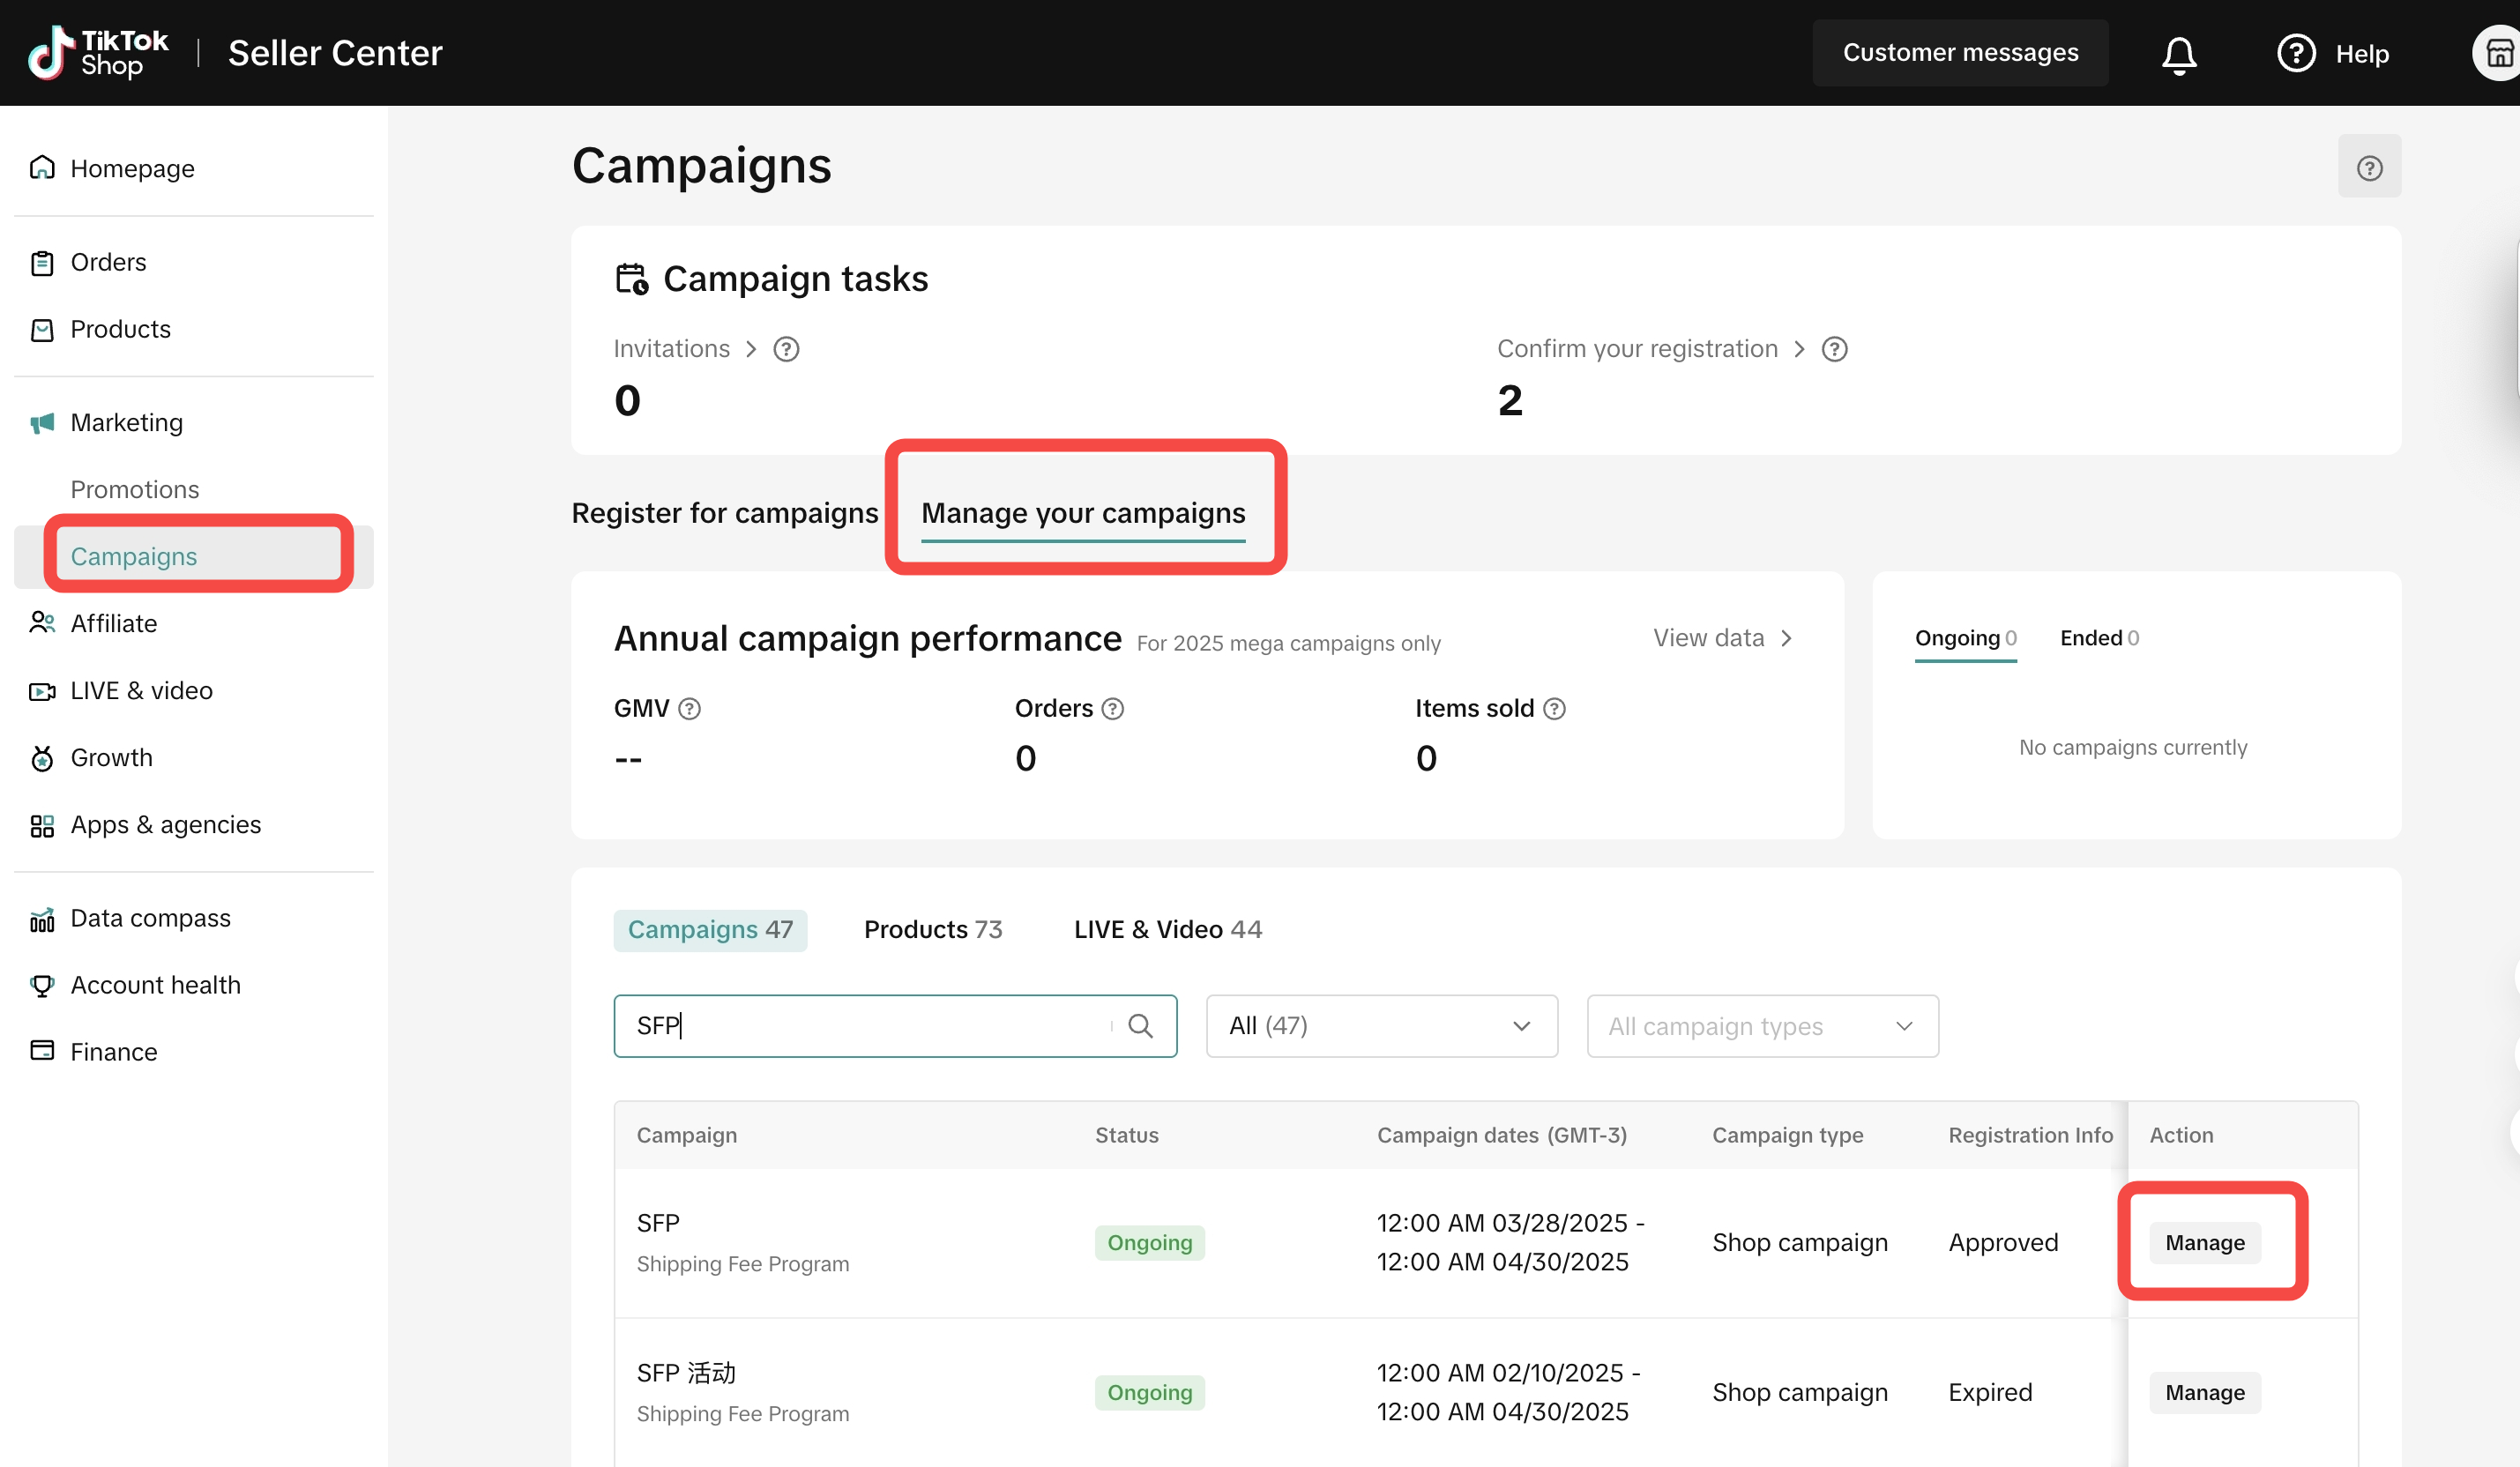Switch to the Ended campaigns tab

[2098, 638]
